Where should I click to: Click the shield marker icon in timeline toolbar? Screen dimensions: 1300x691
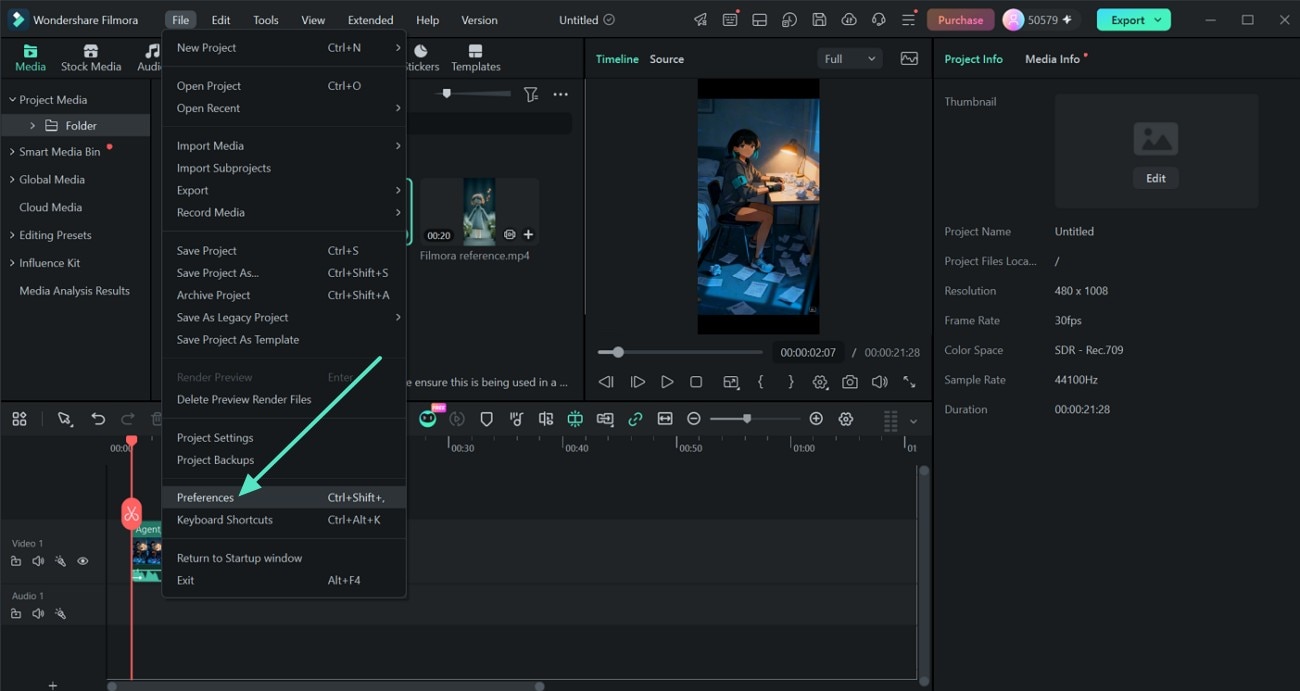pyautogui.click(x=486, y=419)
